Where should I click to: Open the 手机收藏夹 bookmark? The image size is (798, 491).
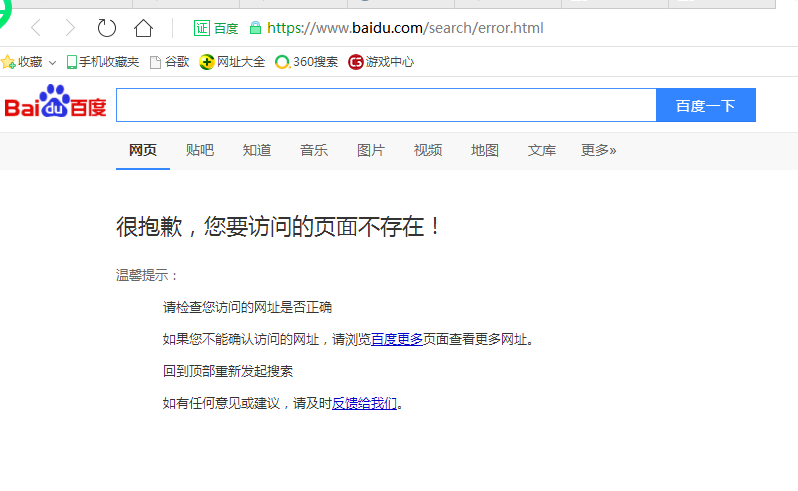pyautogui.click(x=103, y=62)
